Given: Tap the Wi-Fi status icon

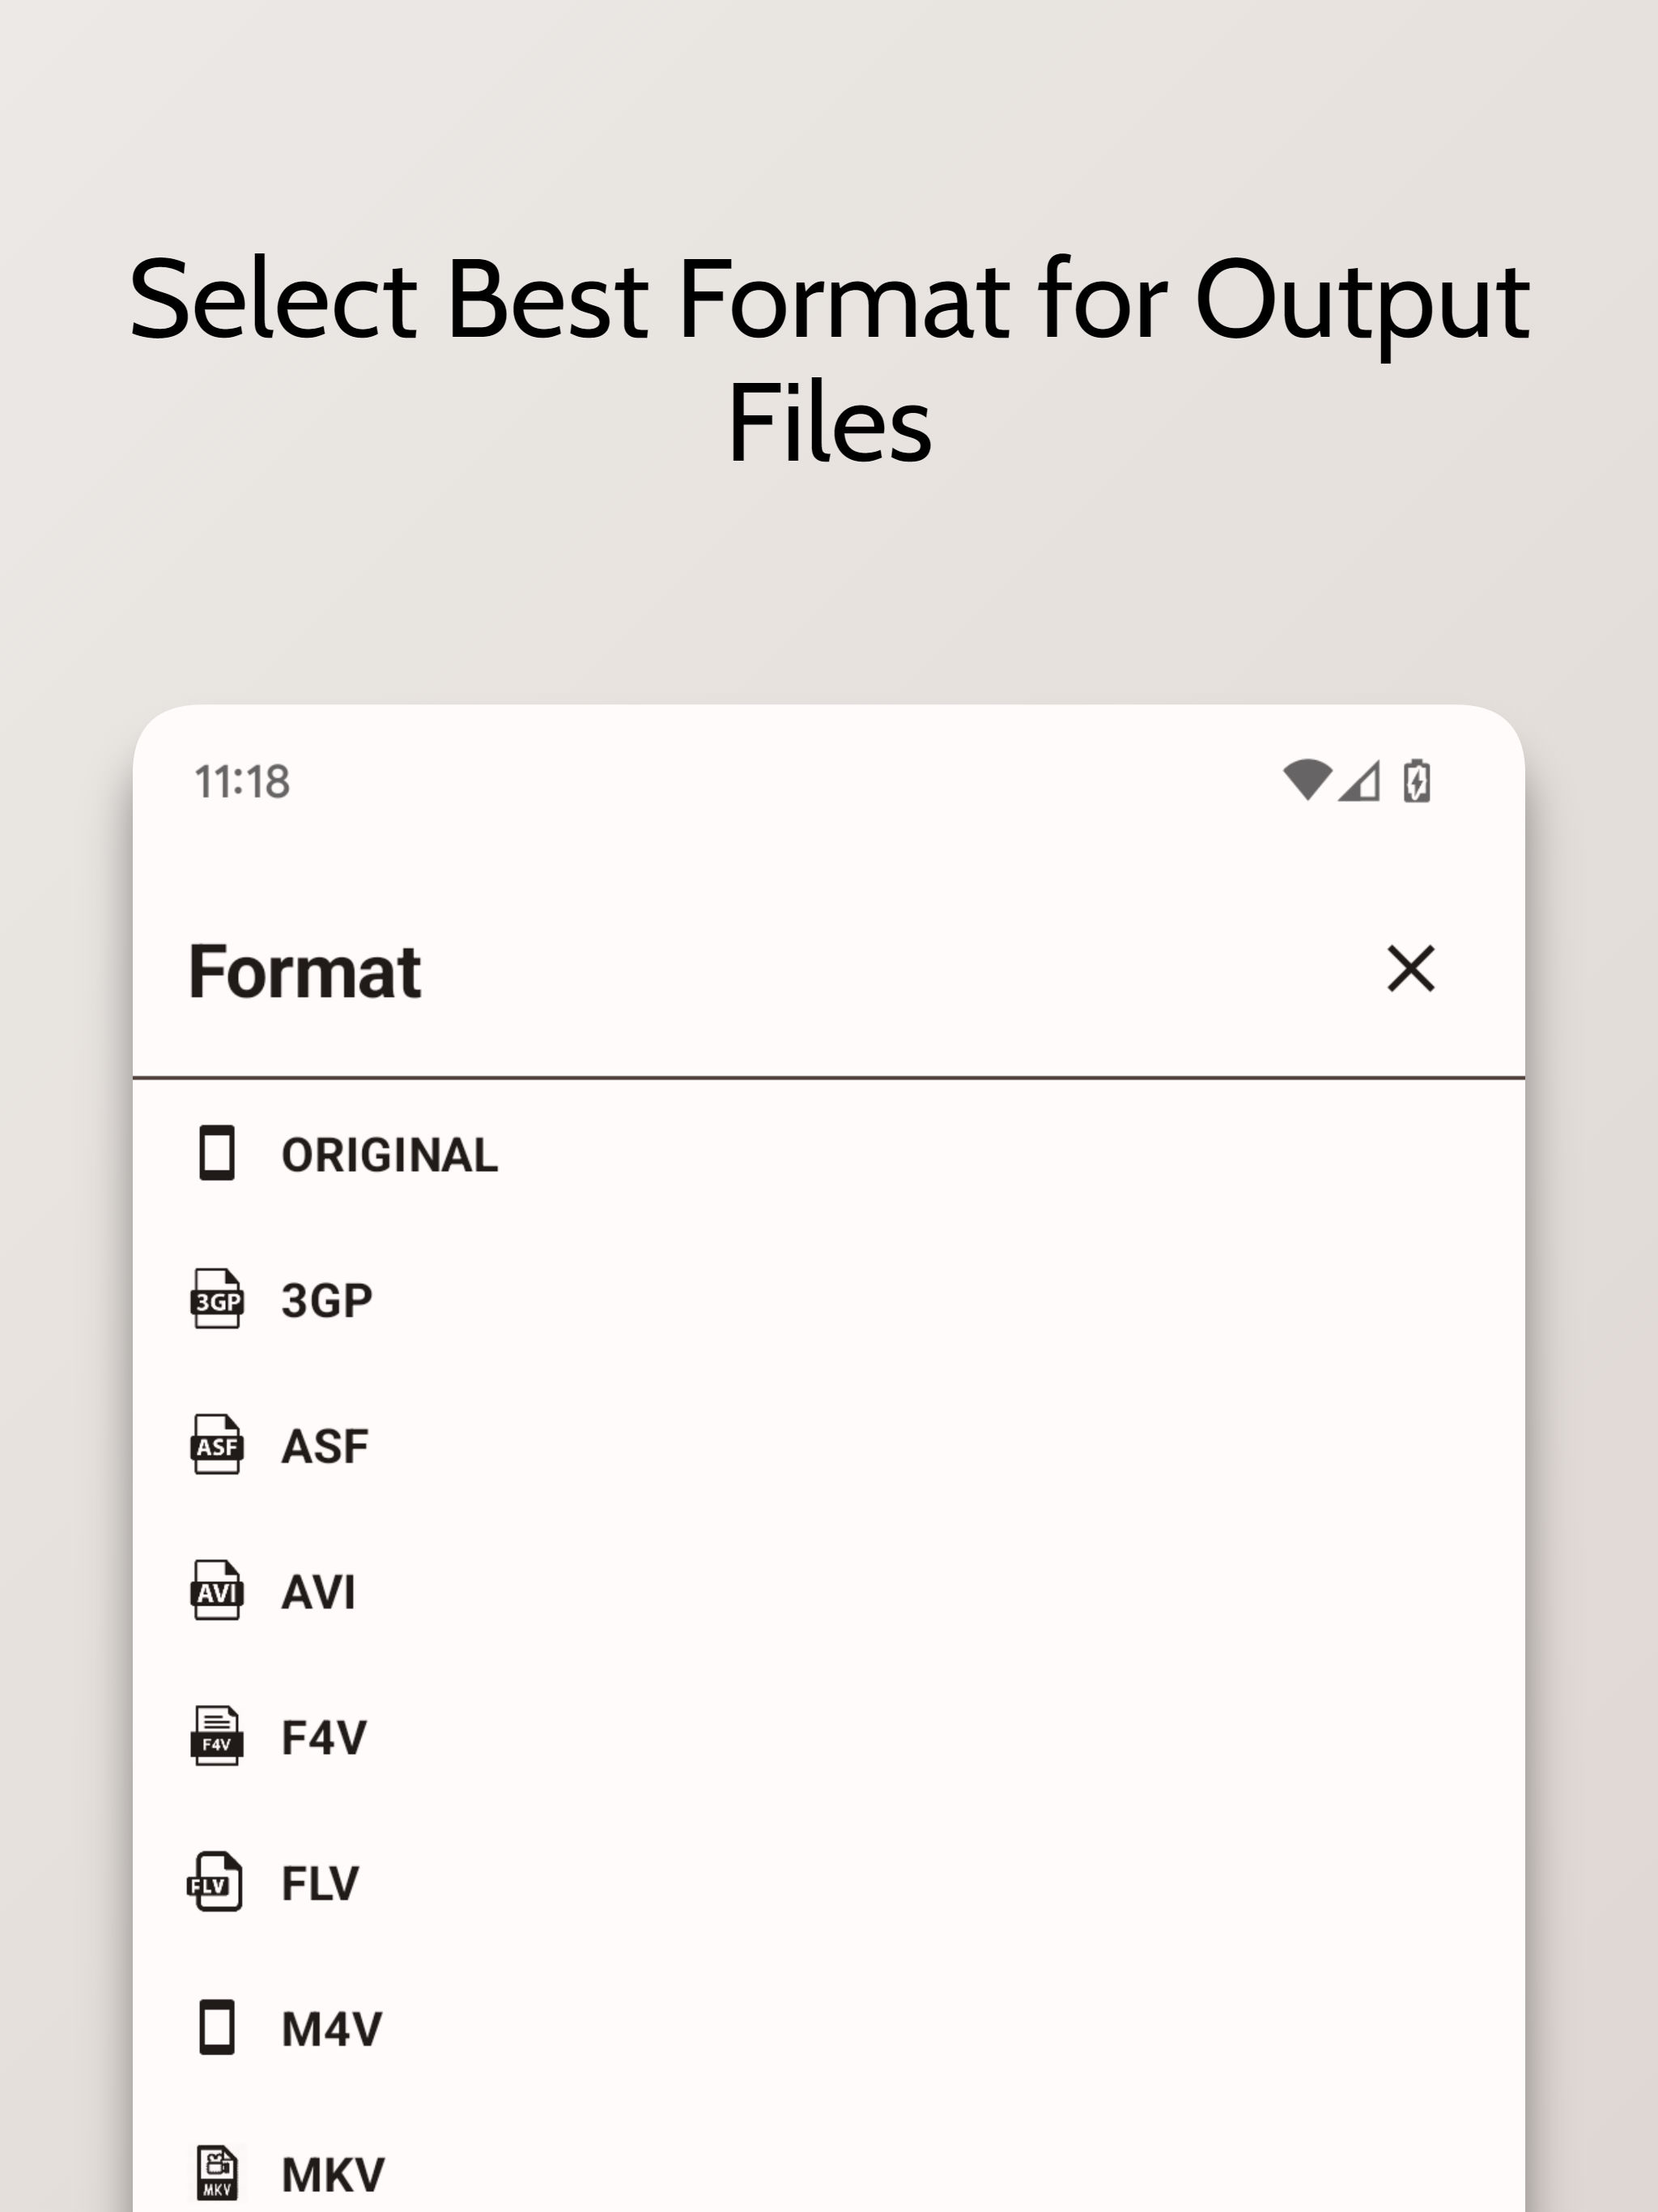Looking at the screenshot, I should pos(1306,781).
